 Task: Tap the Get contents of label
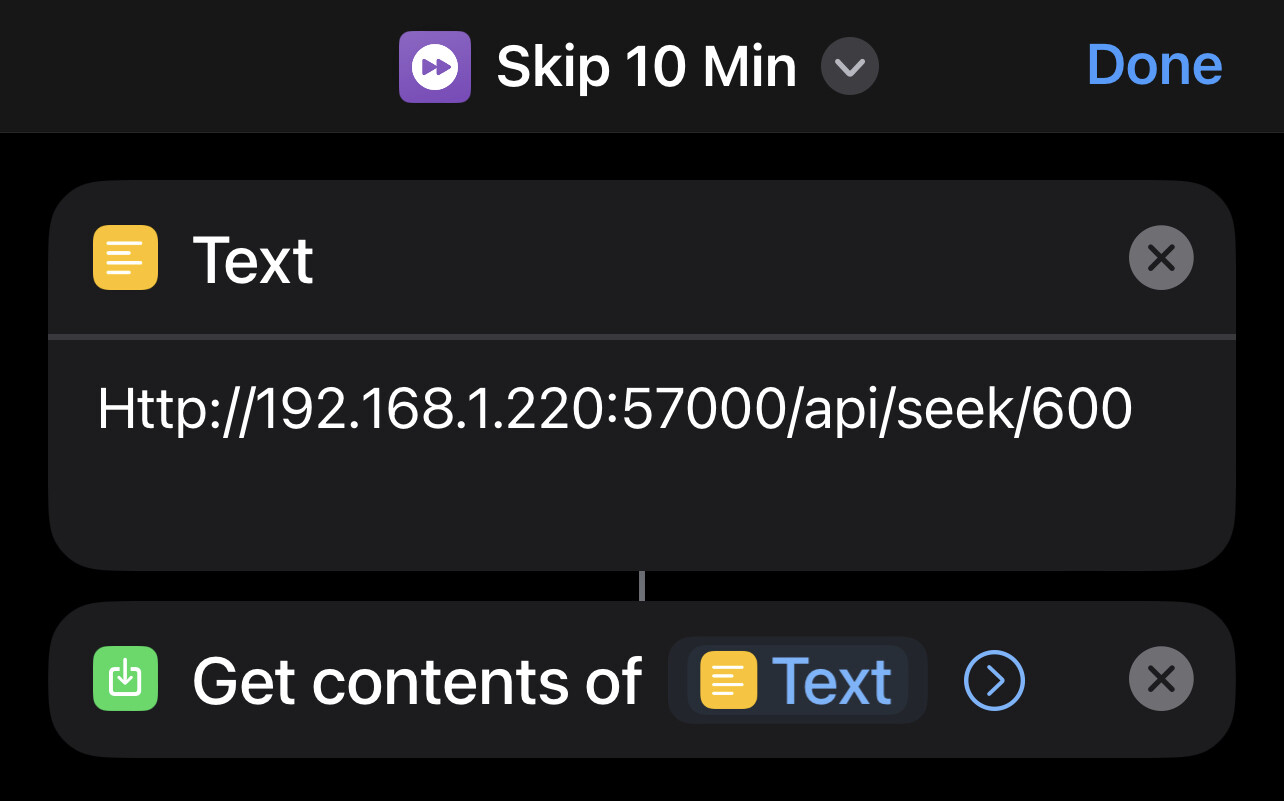(x=416, y=681)
